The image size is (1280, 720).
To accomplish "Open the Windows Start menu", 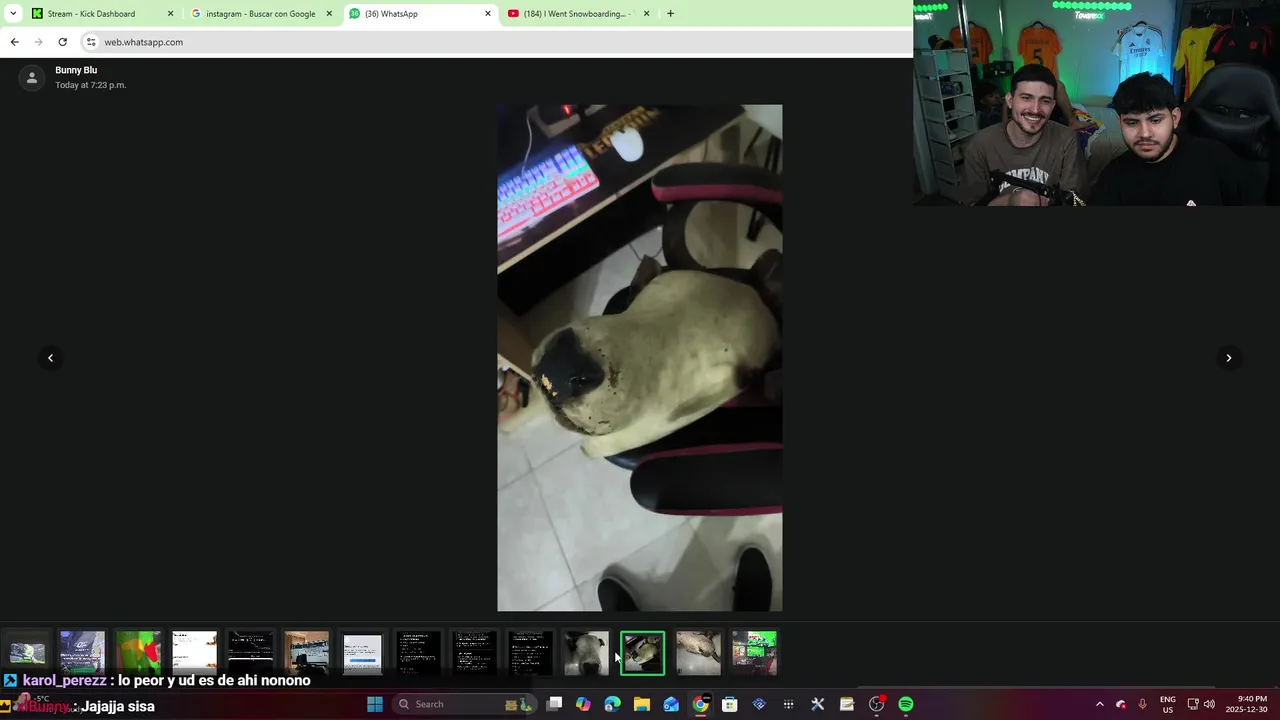I will [375, 704].
